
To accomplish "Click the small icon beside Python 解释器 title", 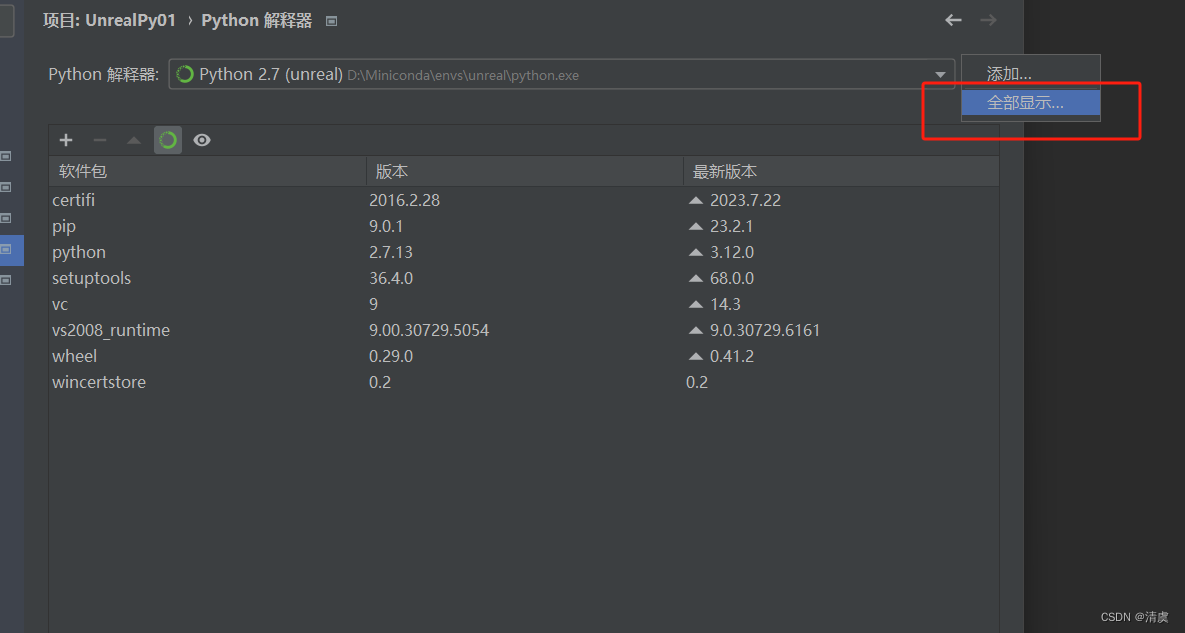I will pyautogui.click(x=330, y=19).
